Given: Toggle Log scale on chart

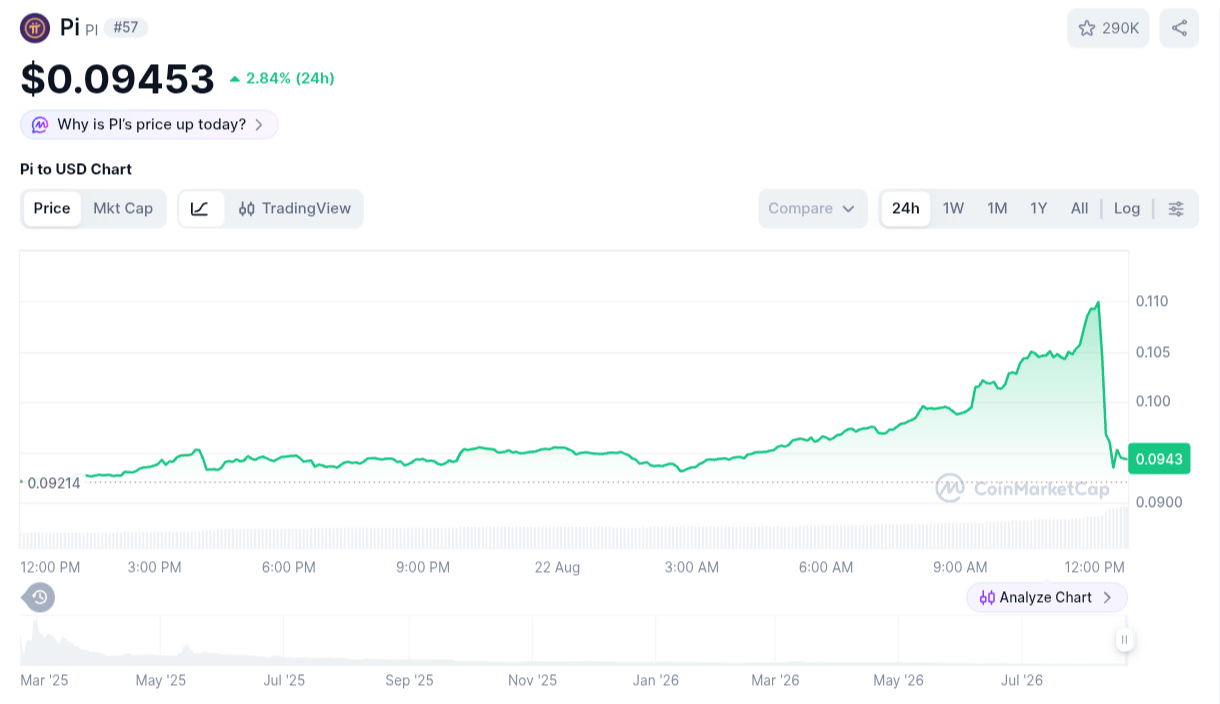Looking at the screenshot, I should pos(1127,209).
